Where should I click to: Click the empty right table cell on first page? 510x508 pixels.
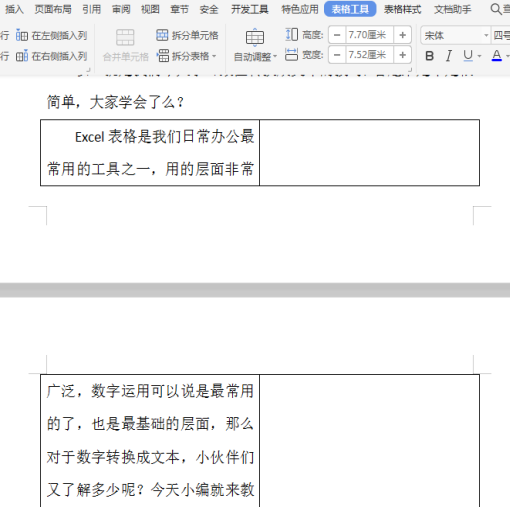pos(369,153)
